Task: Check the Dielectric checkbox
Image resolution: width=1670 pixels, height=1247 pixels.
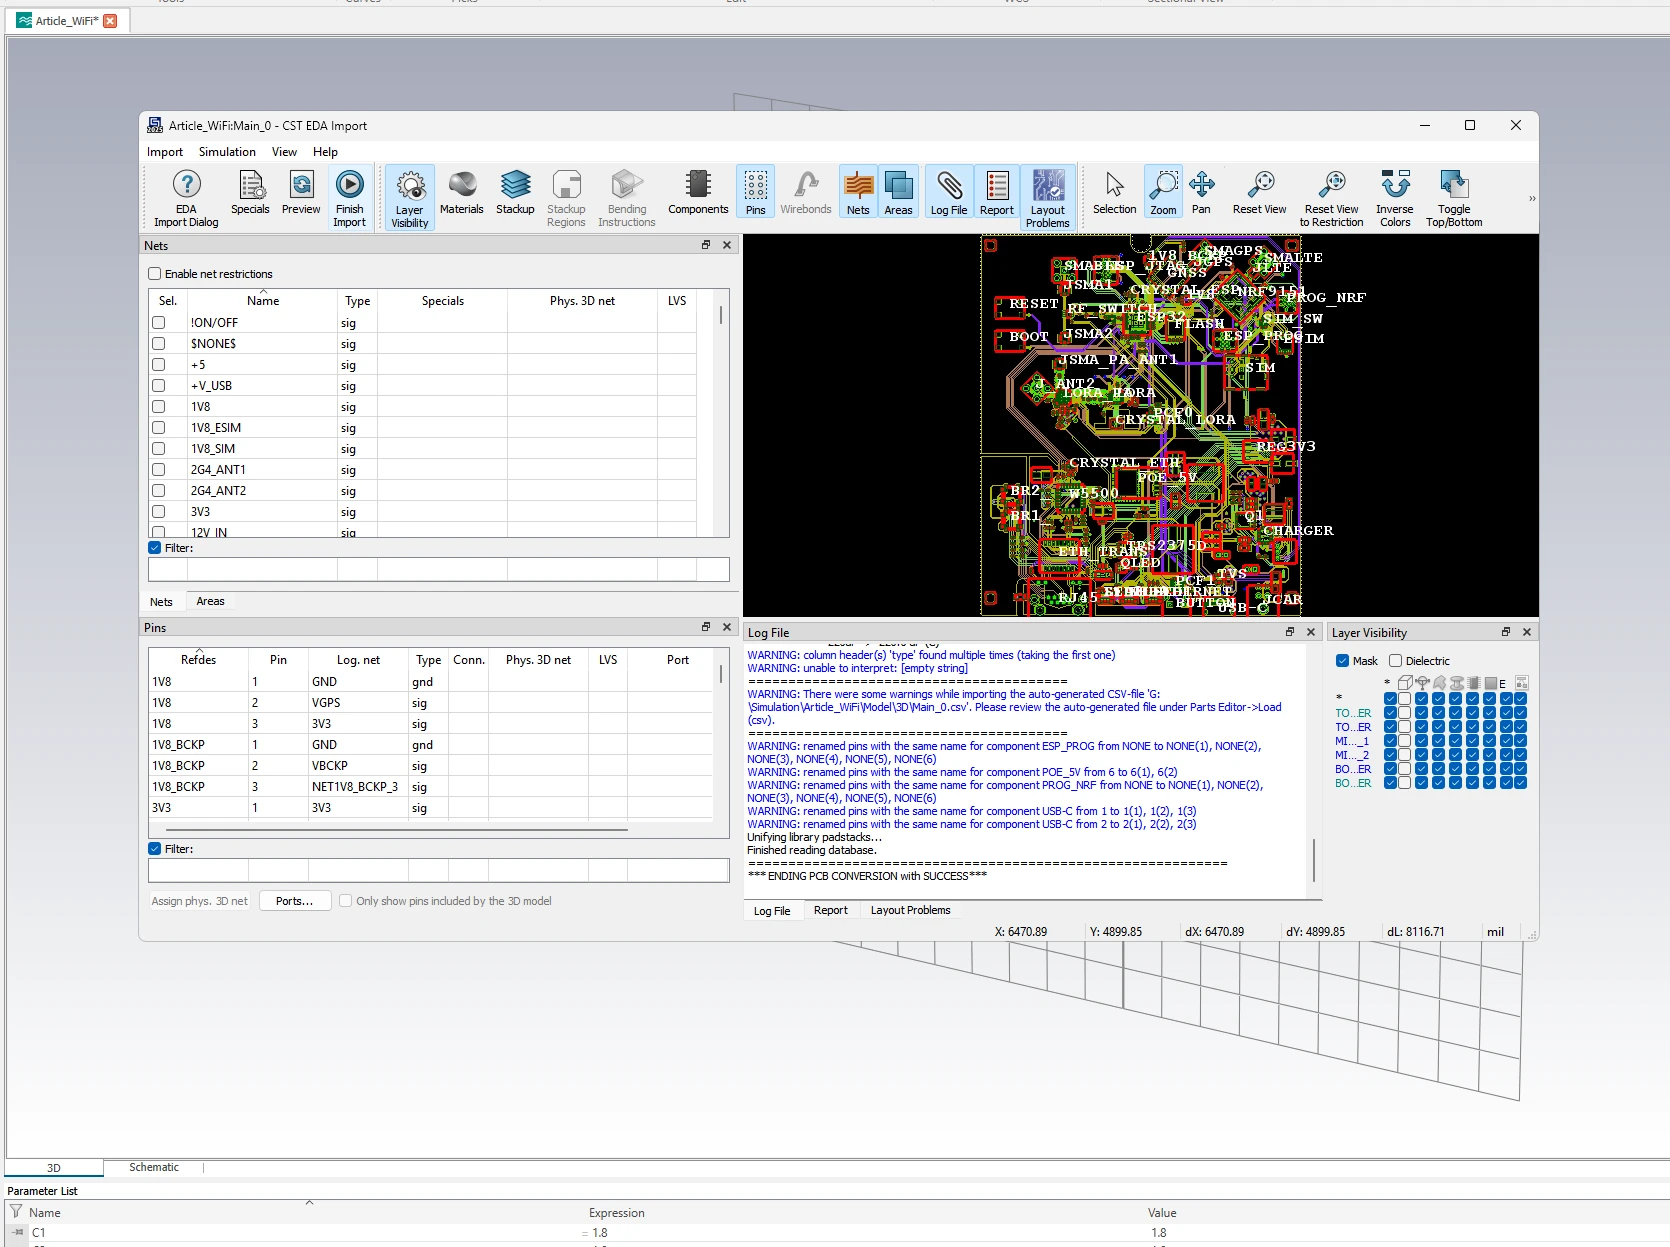Action: point(1395,661)
